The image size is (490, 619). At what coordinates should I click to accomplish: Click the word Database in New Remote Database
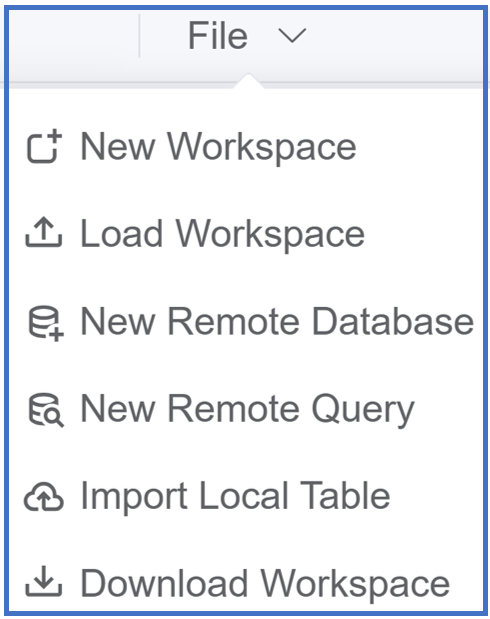[x=393, y=321]
